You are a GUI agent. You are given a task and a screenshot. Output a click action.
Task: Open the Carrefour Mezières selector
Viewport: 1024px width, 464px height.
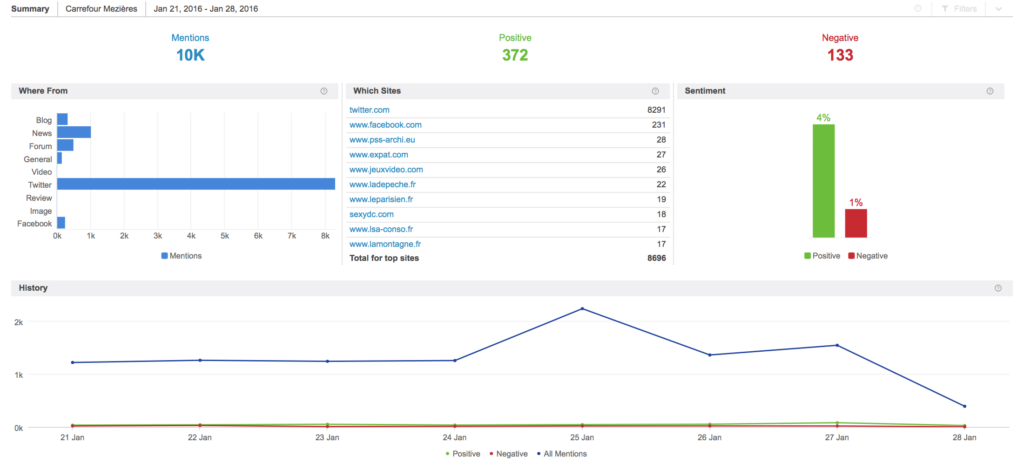(x=102, y=9)
